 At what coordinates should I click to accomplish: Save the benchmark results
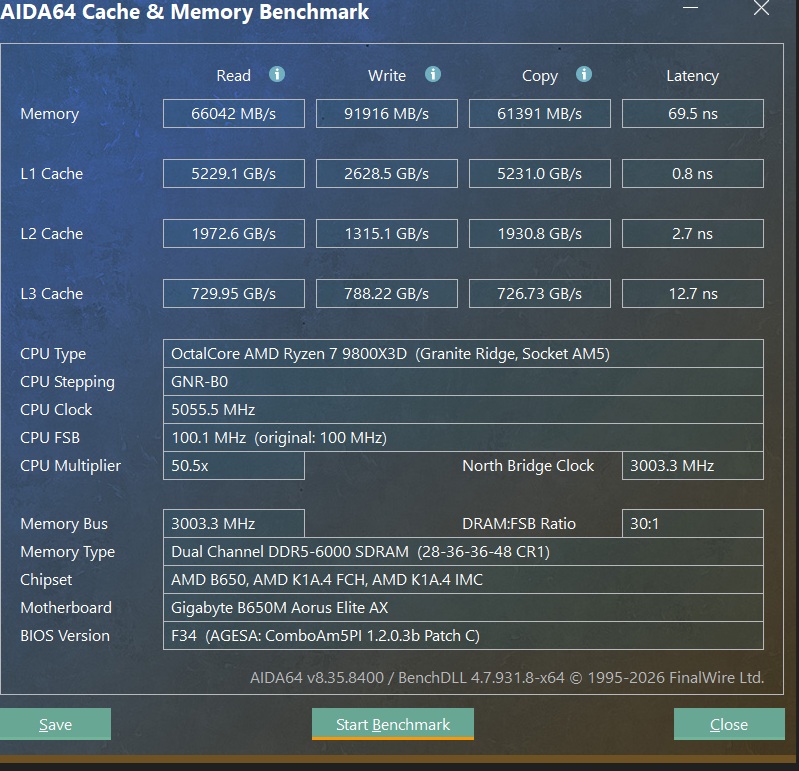[55, 724]
